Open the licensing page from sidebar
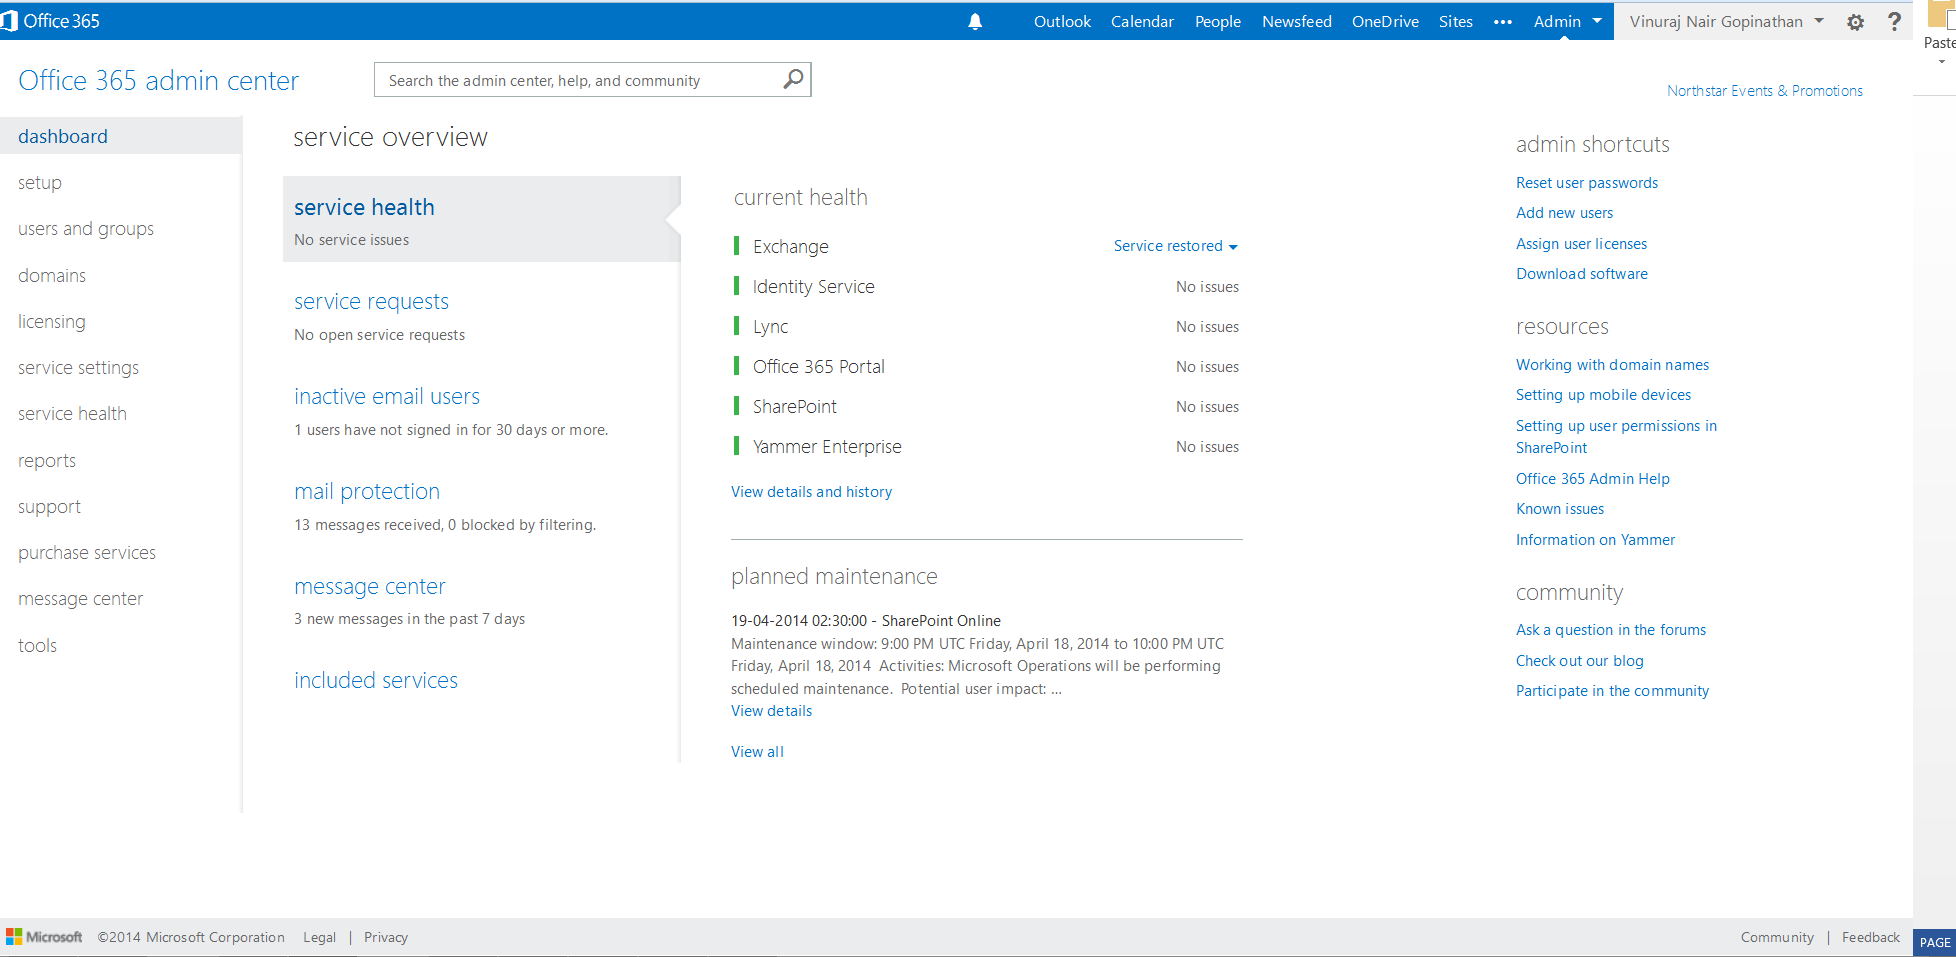 52,322
